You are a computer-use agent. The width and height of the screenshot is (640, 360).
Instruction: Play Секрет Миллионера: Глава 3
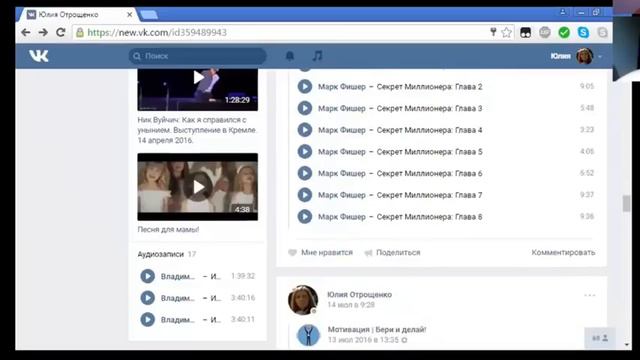[x=304, y=108]
